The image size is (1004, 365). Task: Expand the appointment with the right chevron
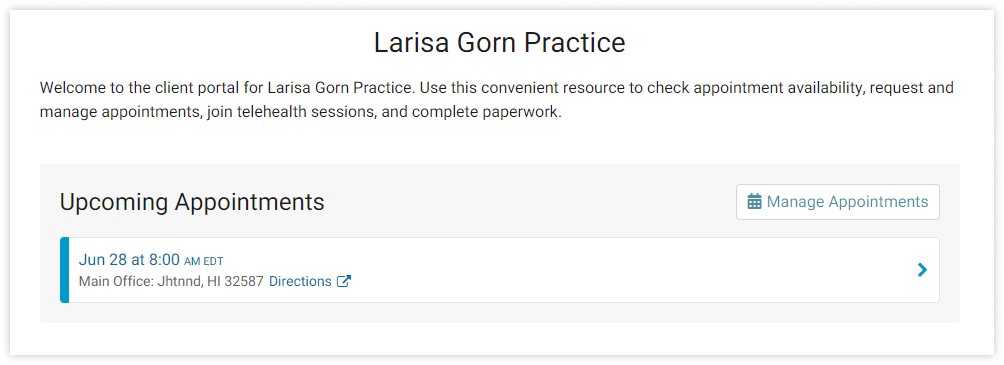pyautogui.click(x=922, y=270)
